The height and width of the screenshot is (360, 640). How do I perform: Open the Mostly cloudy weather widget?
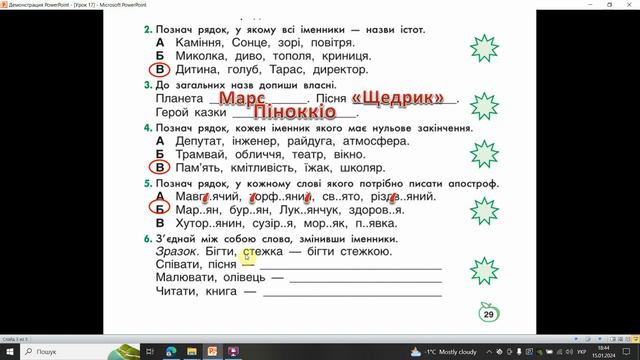coord(444,351)
